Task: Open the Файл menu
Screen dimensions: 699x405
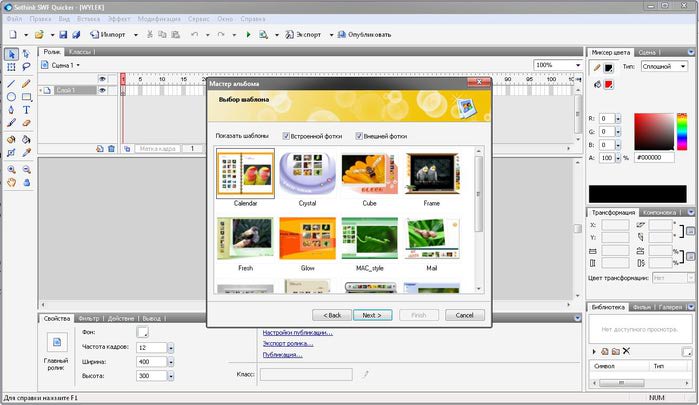Action: pyautogui.click(x=14, y=19)
